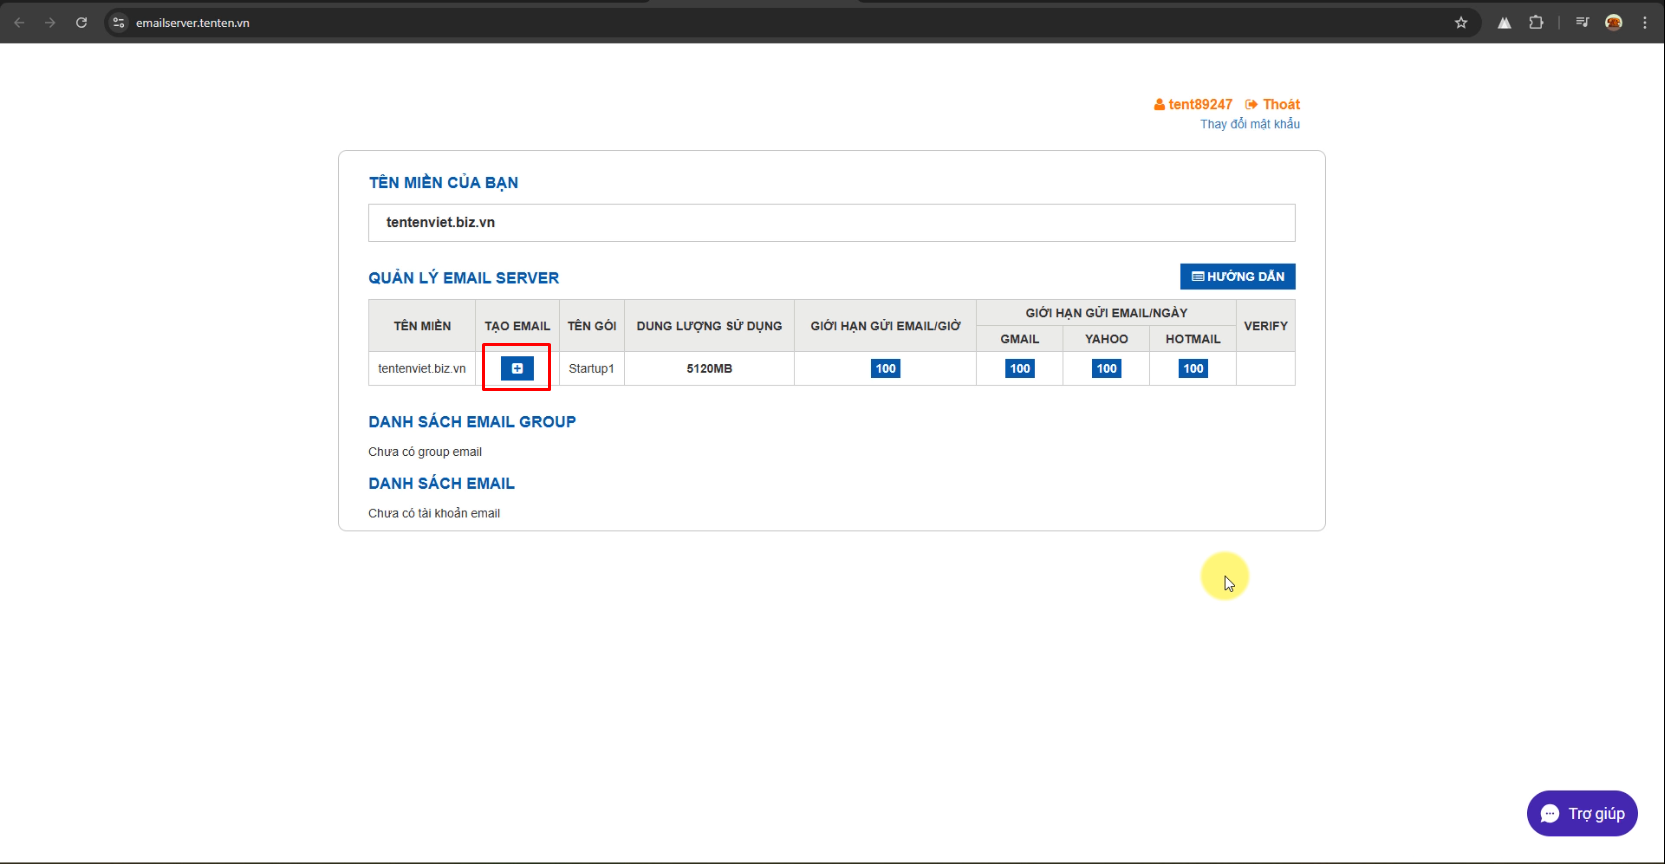Open the browser three-dot menu

point(1645,22)
